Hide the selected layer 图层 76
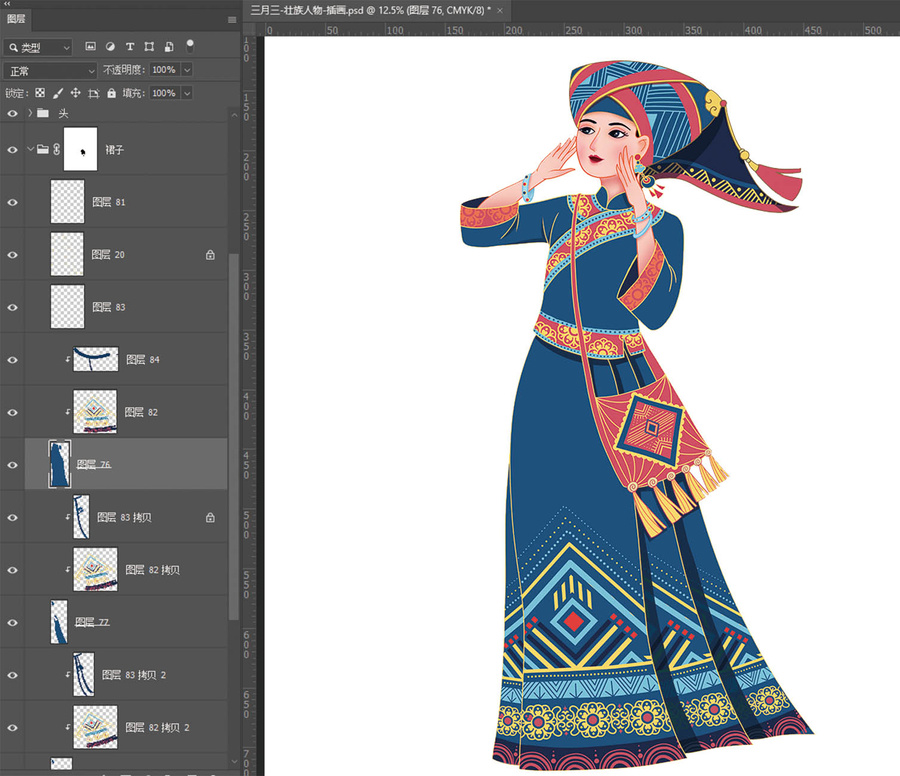Image resolution: width=900 pixels, height=776 pixels. click(x=12, y=465)
